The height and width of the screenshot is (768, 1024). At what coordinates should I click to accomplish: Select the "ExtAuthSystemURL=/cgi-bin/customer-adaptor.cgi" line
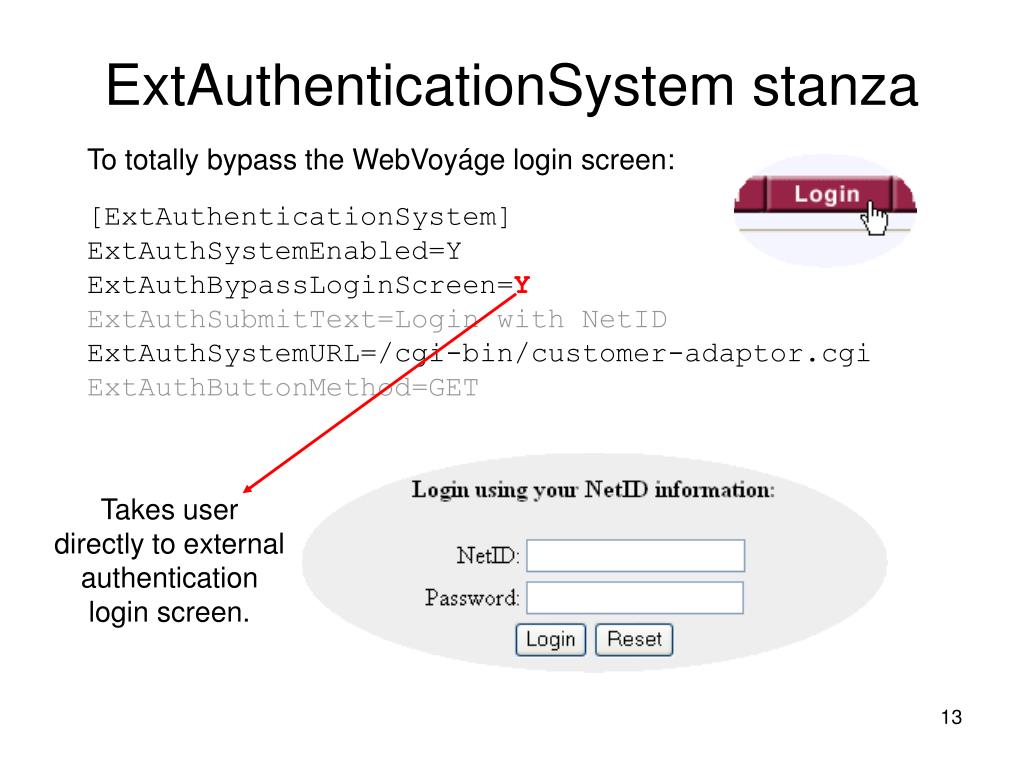pyautogui.click(x=479, y=353)
